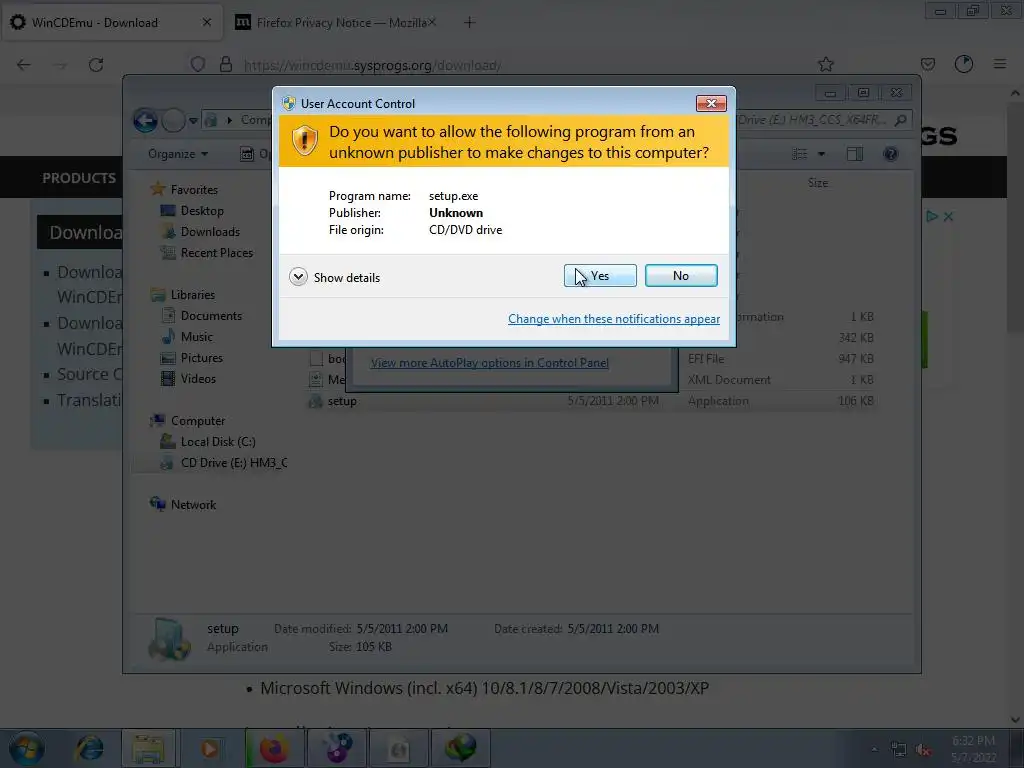Click Explorer change view icon
1024x768 pixels.
799,154
